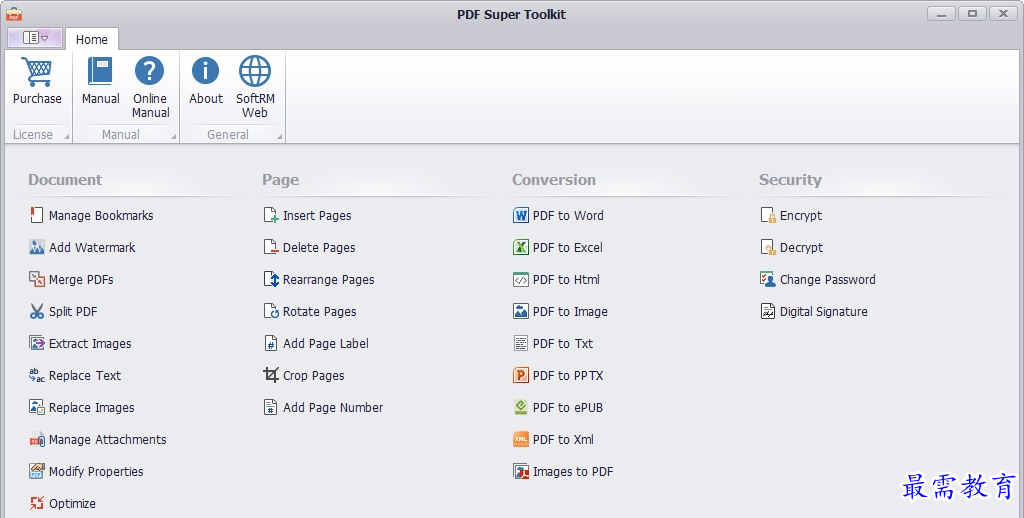Open the Digital Signature text link
Screen dimensions: 1024x518
pos(824,312)
